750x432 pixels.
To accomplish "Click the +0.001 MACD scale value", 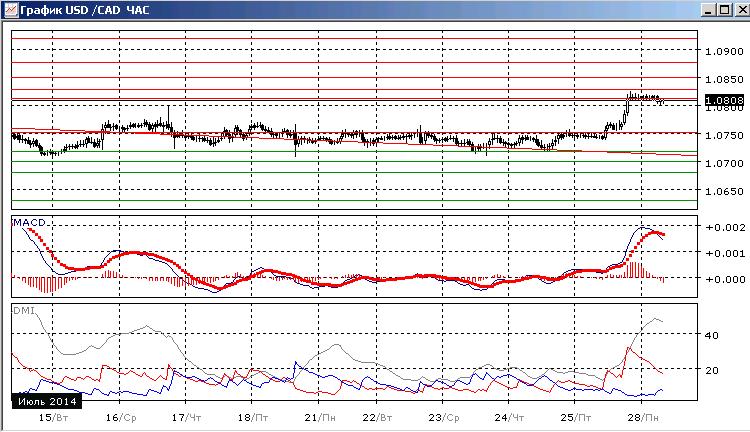I will tap(726, 253).
